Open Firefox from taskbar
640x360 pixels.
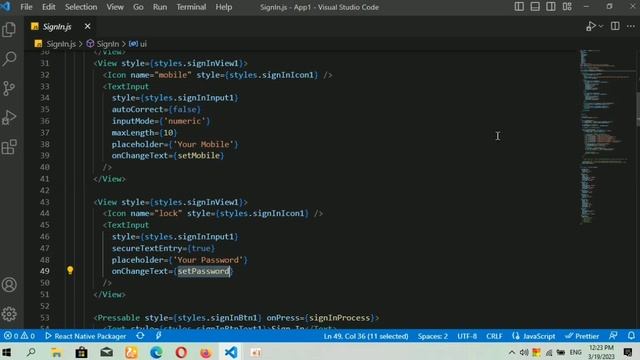coord(206,352)
